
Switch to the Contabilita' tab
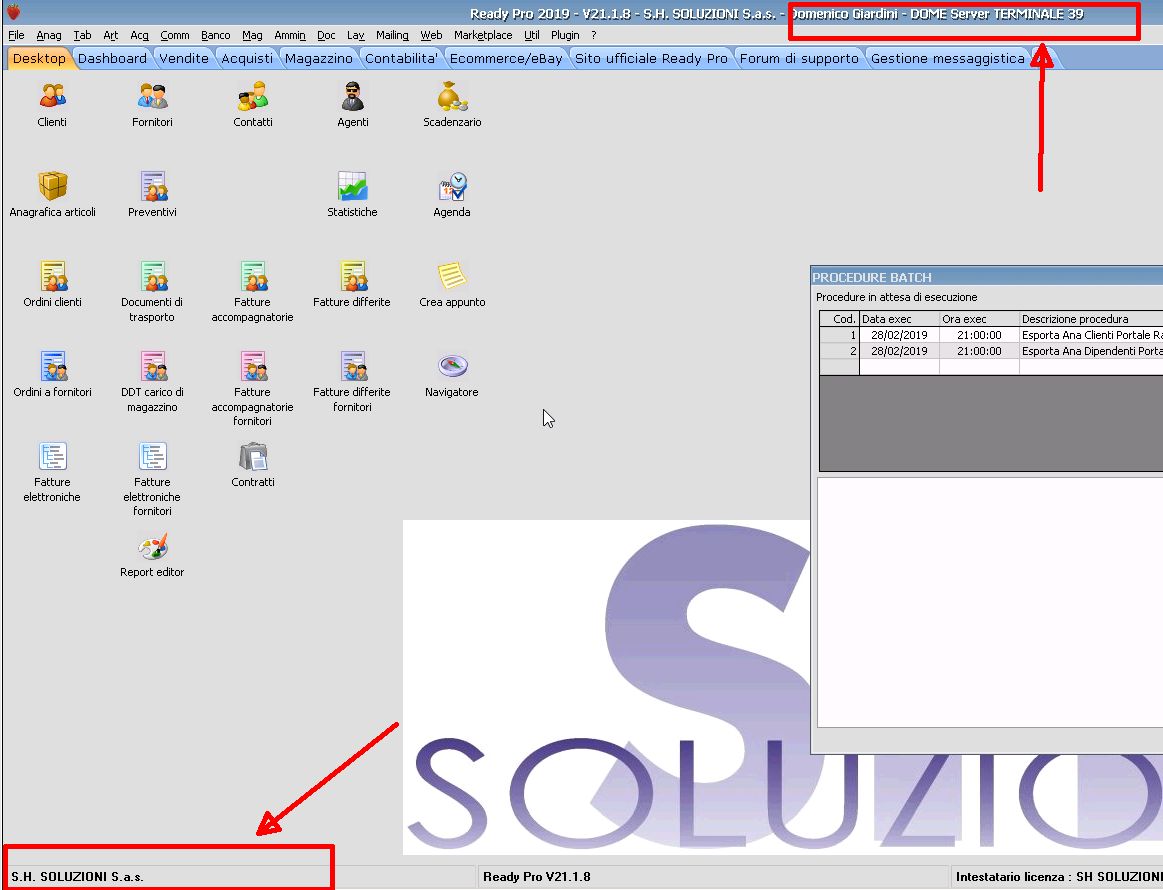tap(401, 59)
